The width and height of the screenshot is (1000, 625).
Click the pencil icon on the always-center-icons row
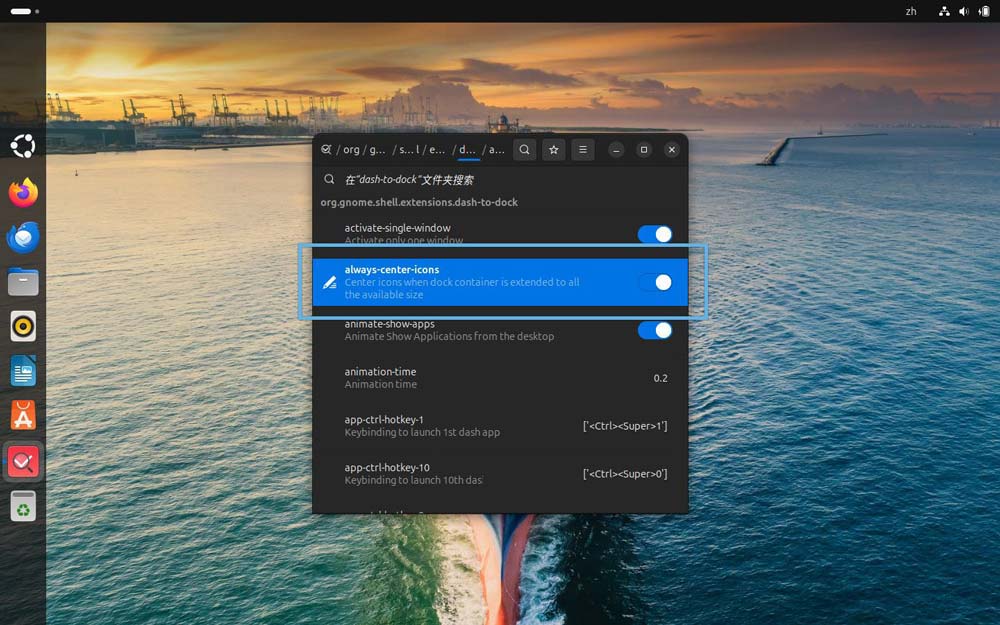click(330, 283)
